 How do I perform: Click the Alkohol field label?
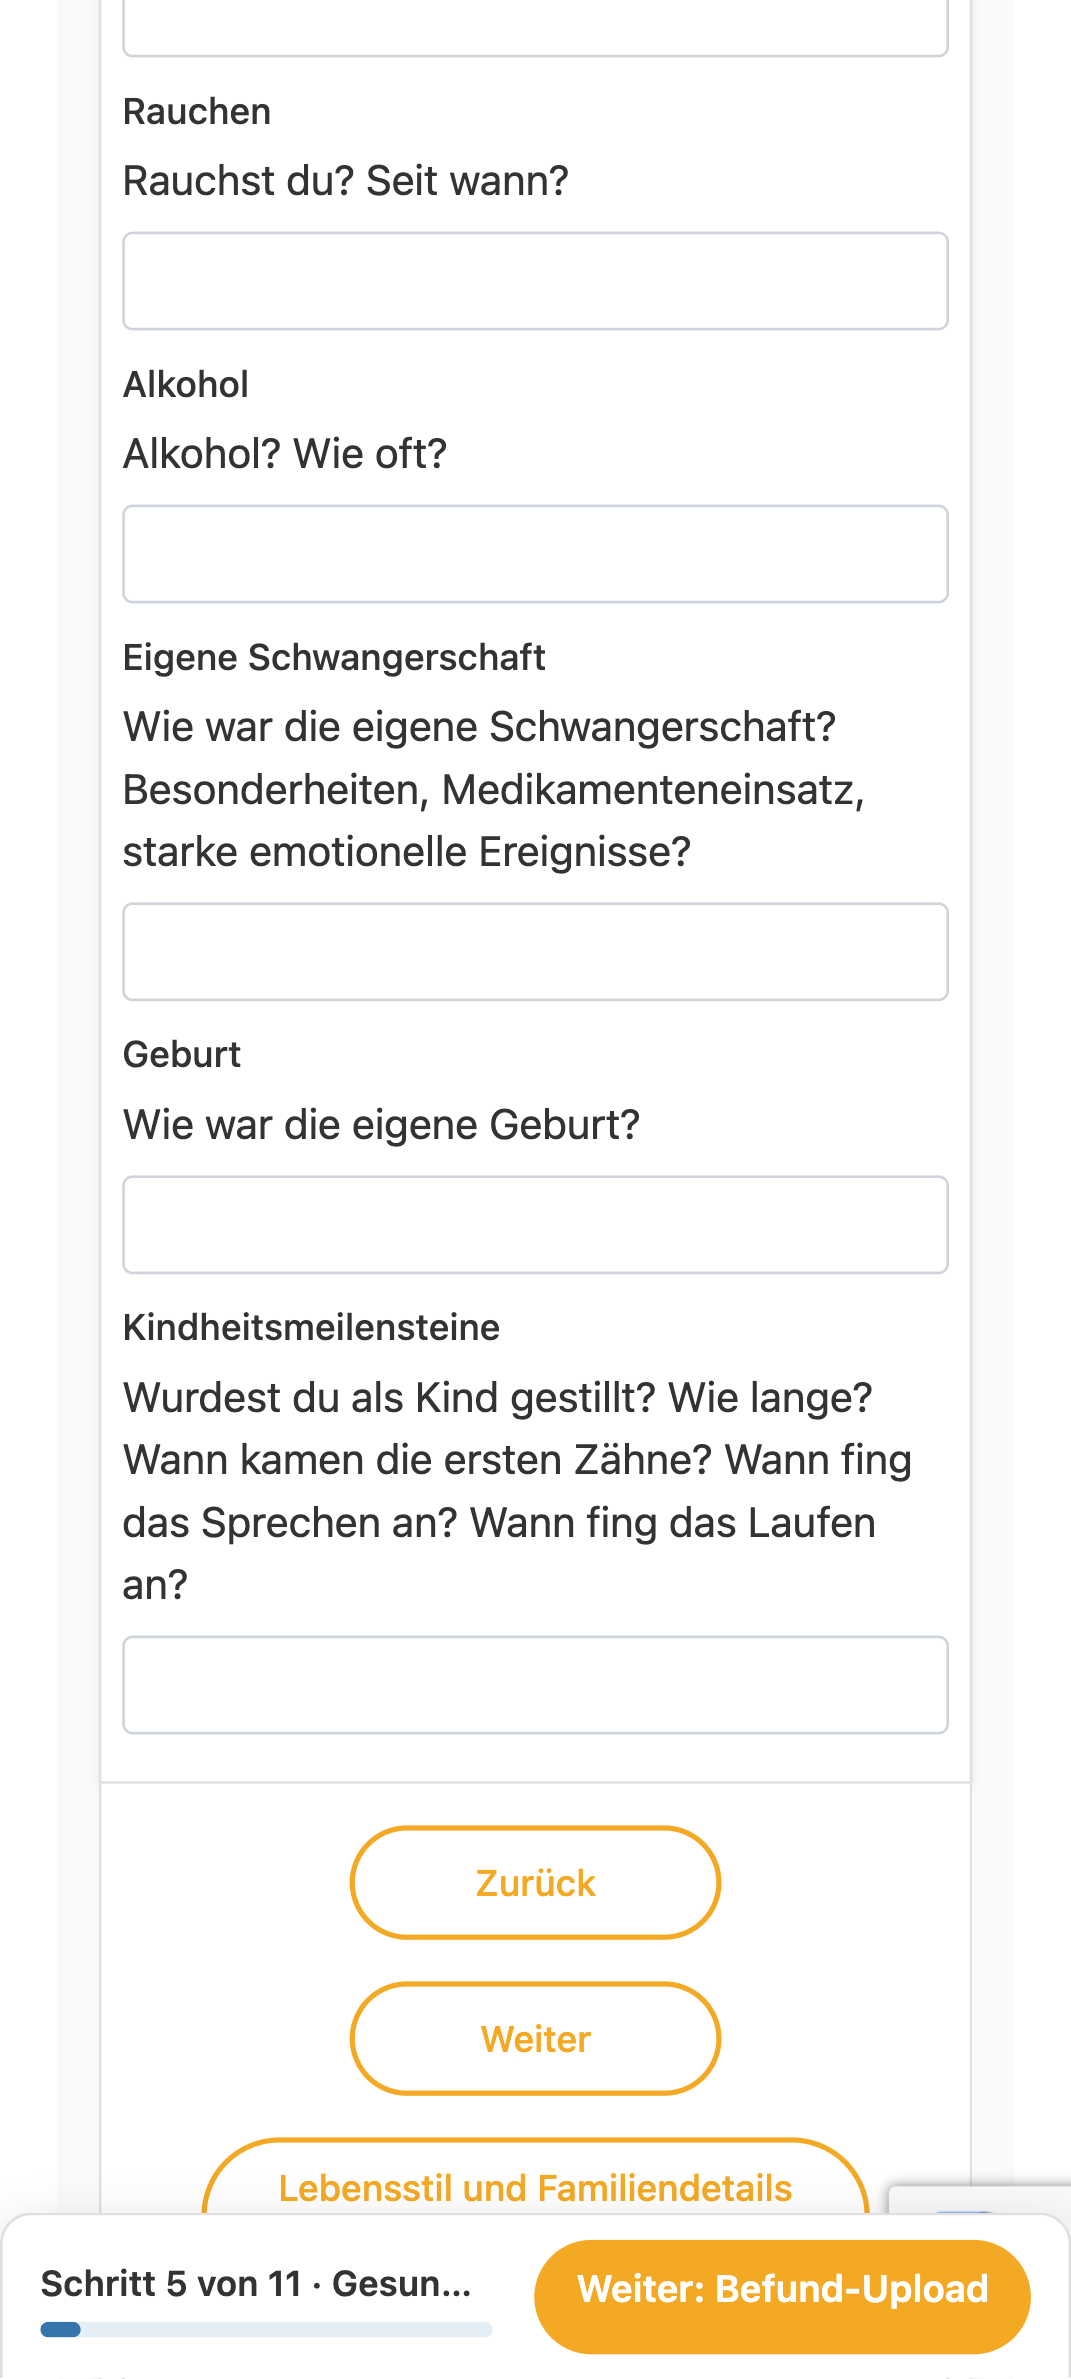click(x=186, y=384)
